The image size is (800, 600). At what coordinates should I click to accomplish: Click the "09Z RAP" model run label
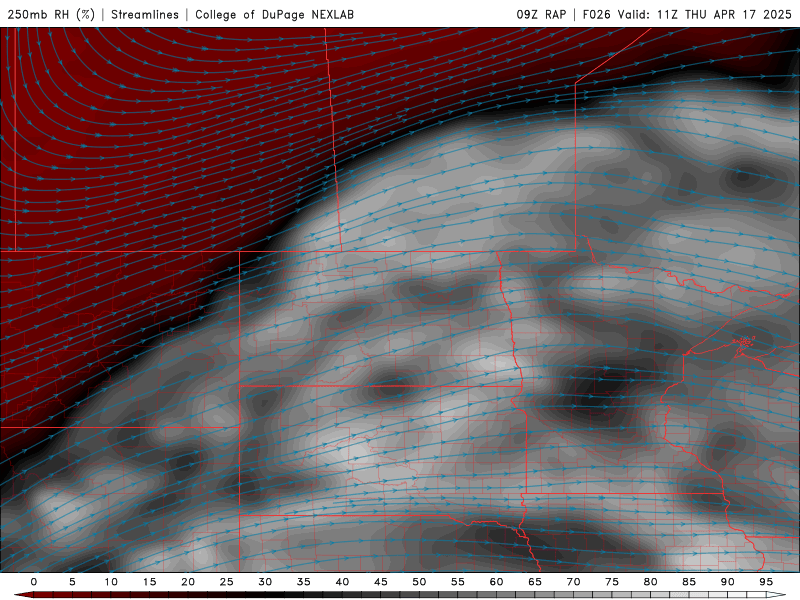point(541,14)
